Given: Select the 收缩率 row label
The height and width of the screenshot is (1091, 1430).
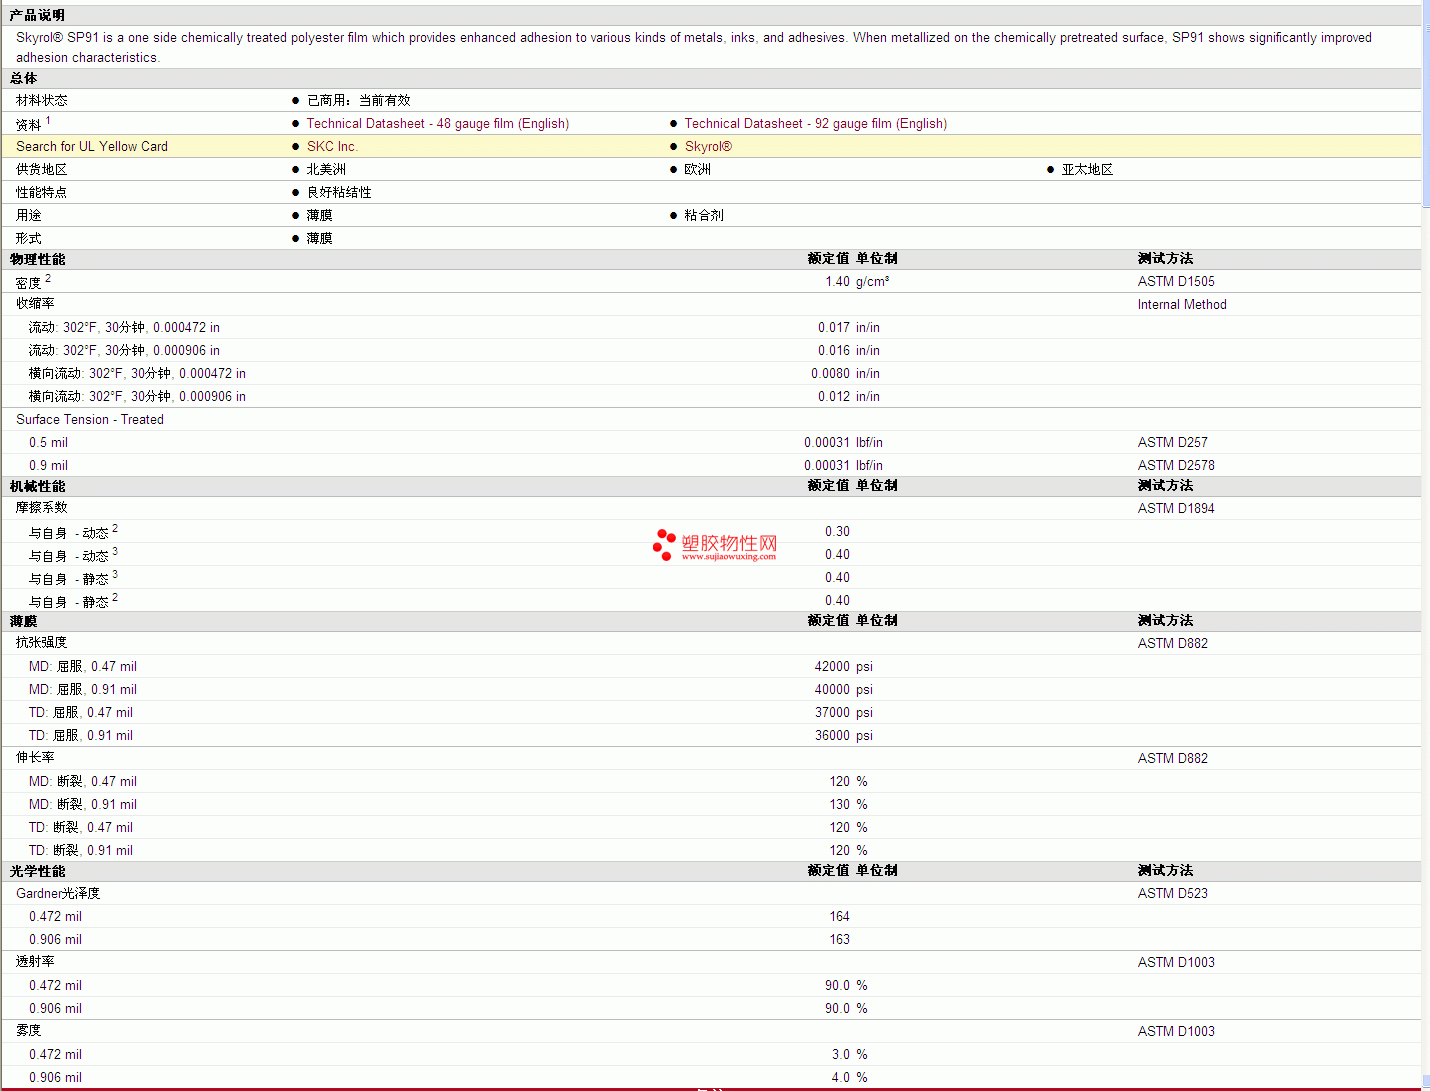Looking at the screenshot, I should [35, 304].
